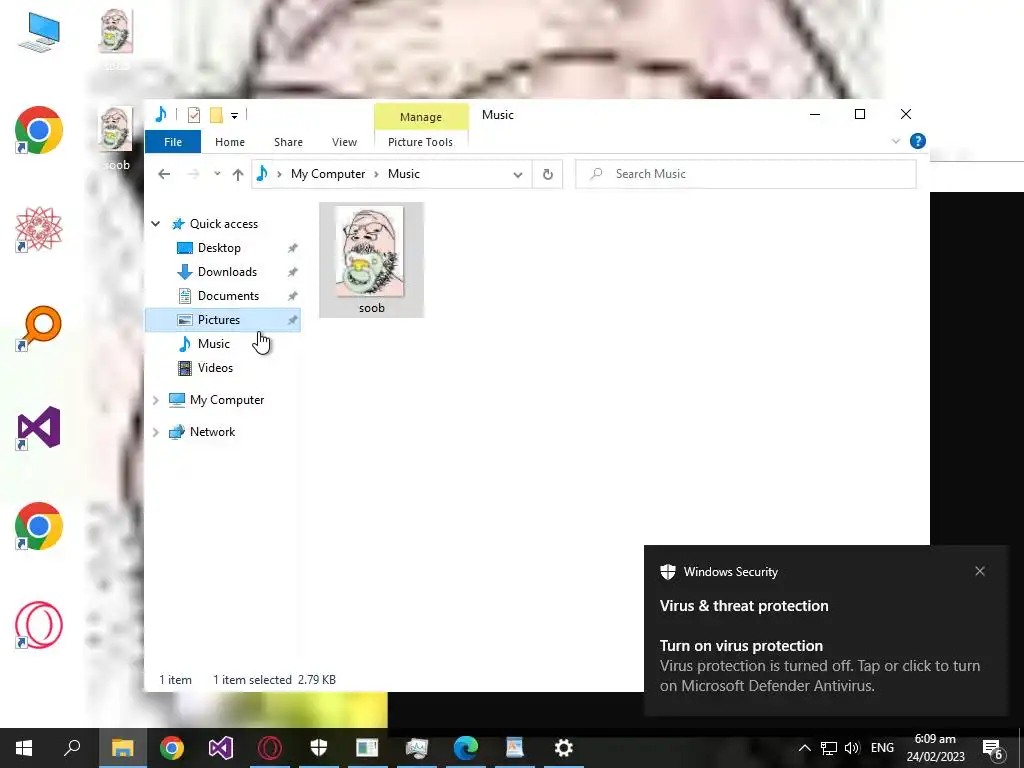Expand the address bar history dropdown

(x=517, y=174)
